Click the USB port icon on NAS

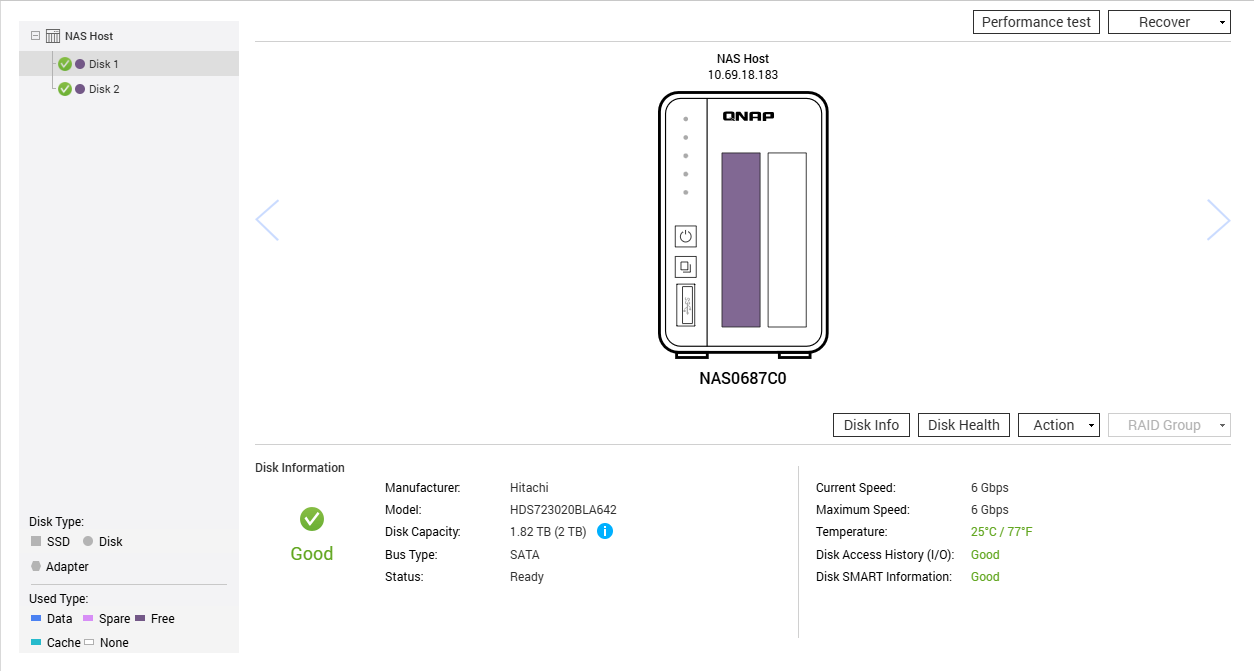coord(685,305)
